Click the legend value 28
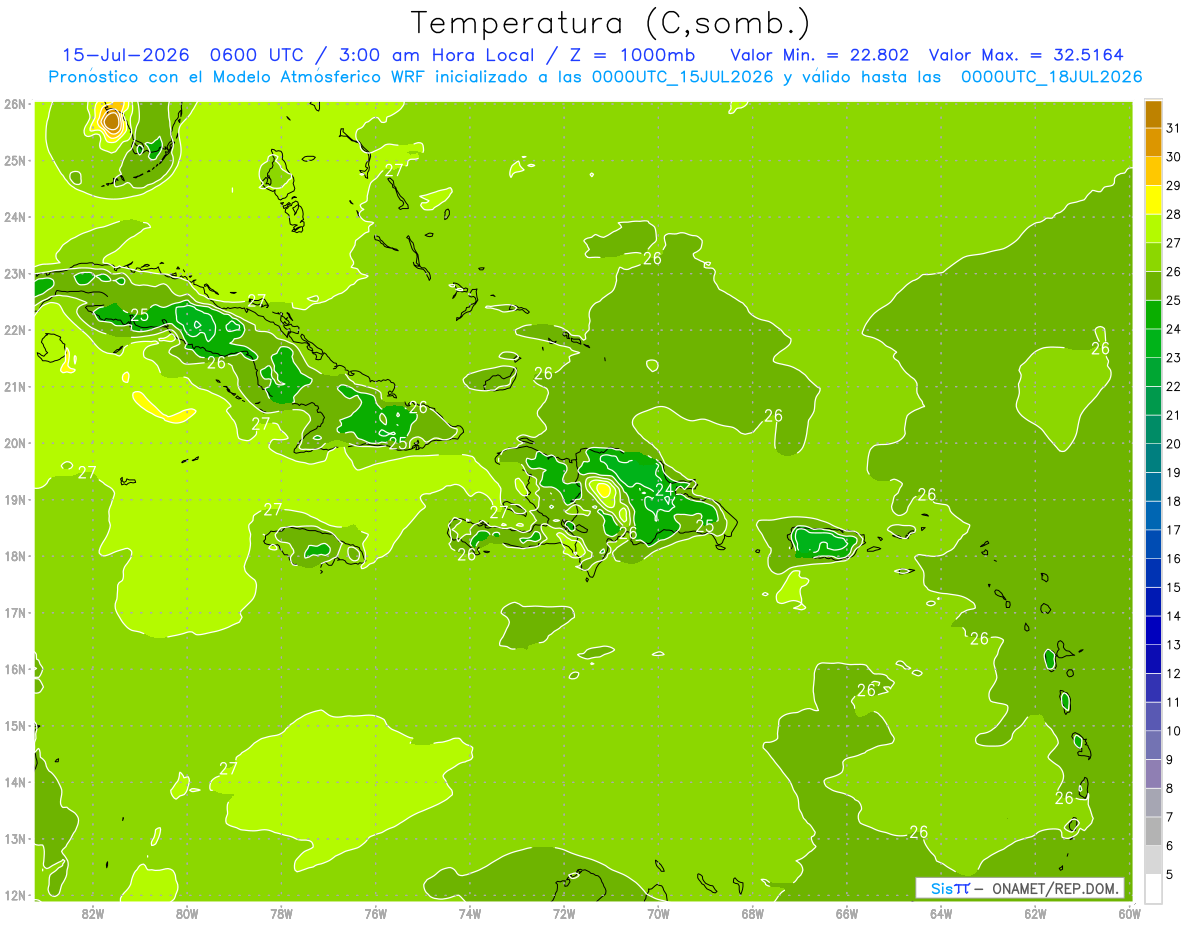 [1174, 214]
